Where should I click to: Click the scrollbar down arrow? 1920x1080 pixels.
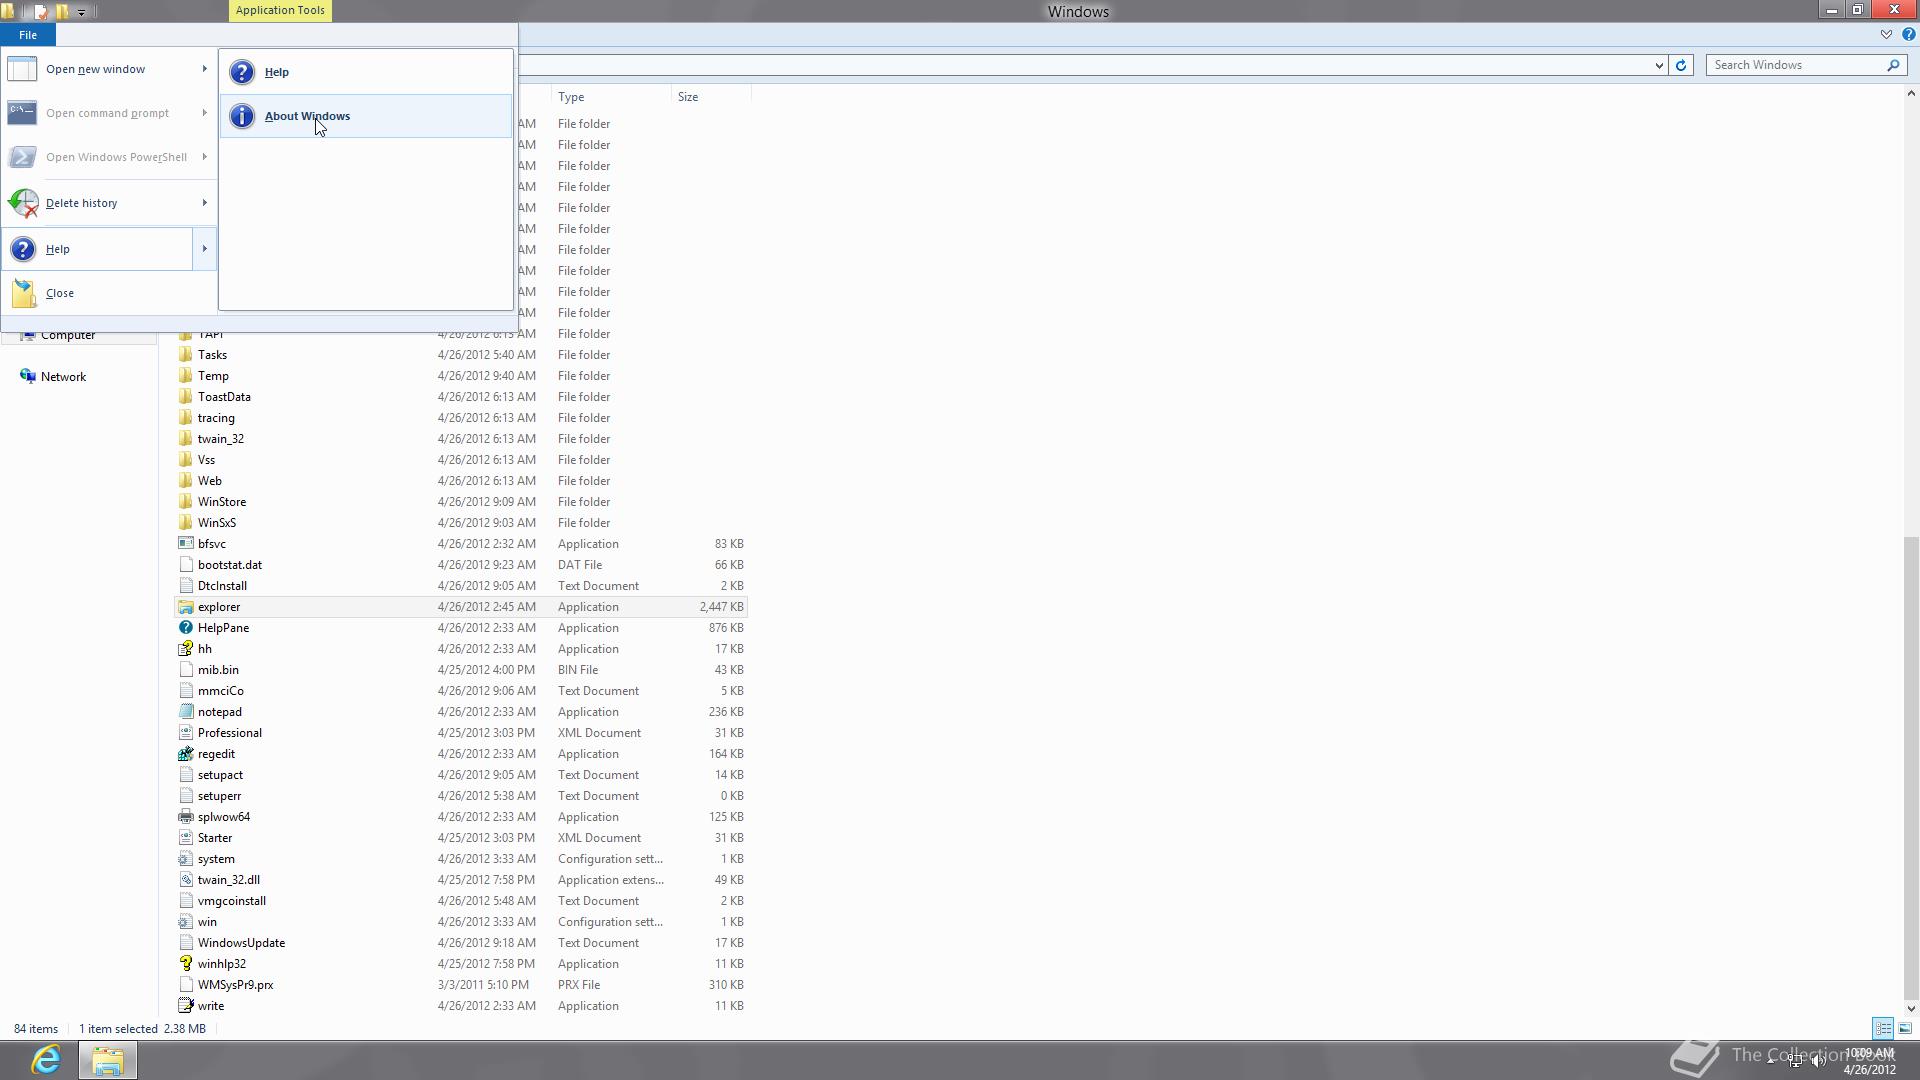(x=1911, y=1008)
